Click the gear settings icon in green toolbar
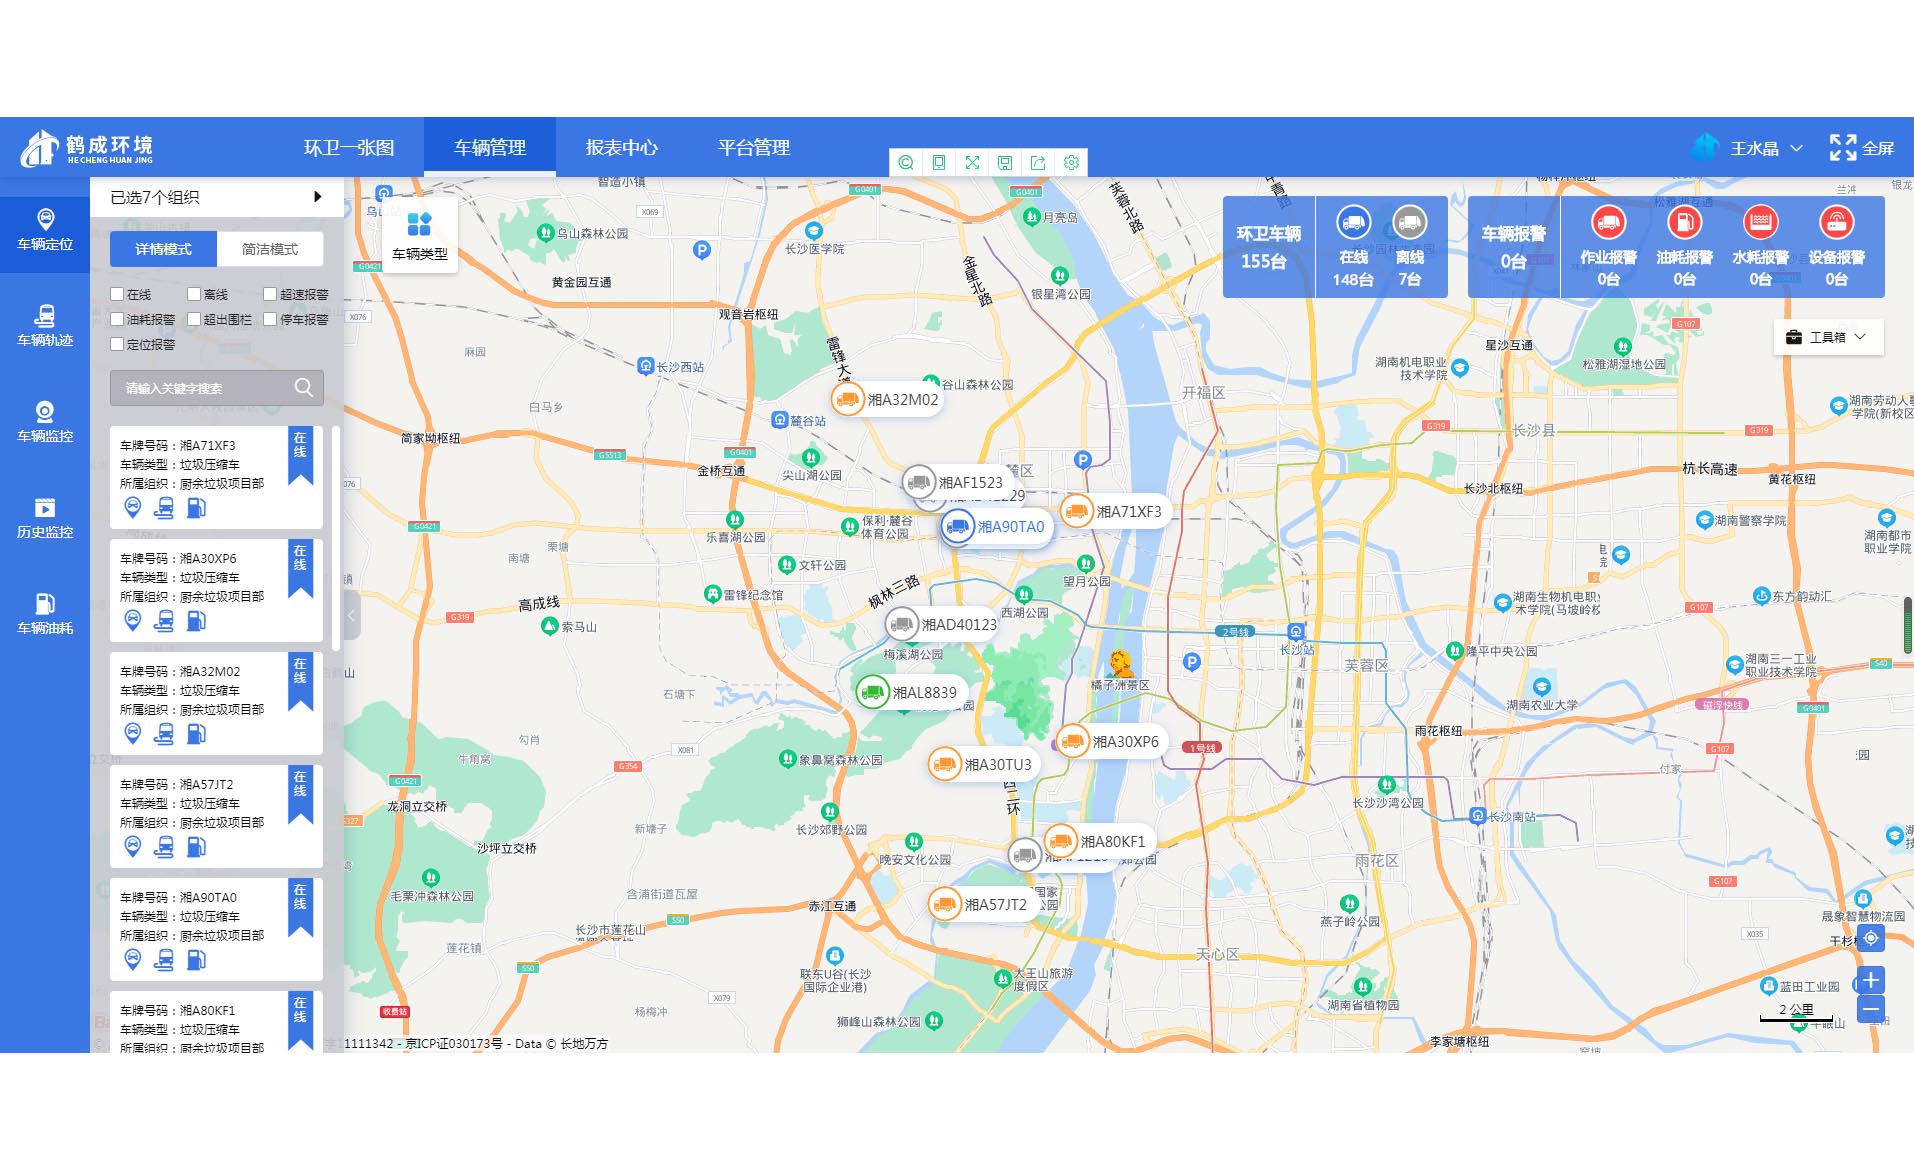Screen dimensions: 1914x1173 1071,163
